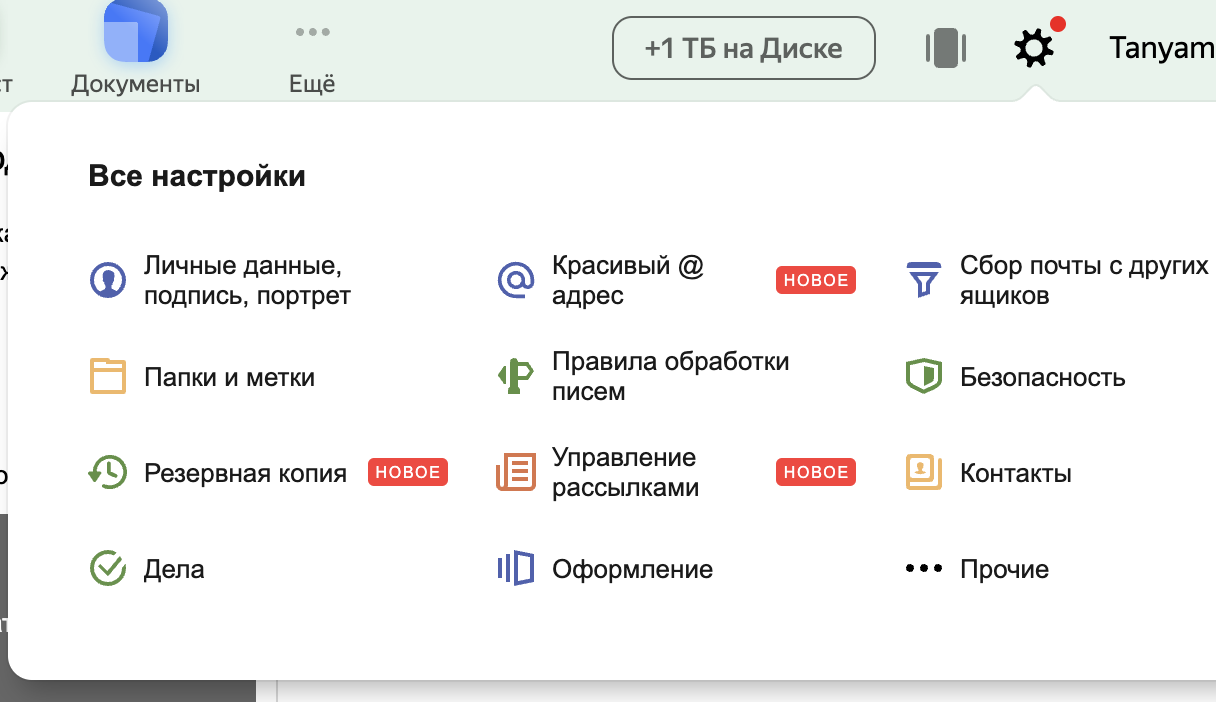
Task: Open the 'Ещё' three-dots menu
Action: click(x=312, y=32)
